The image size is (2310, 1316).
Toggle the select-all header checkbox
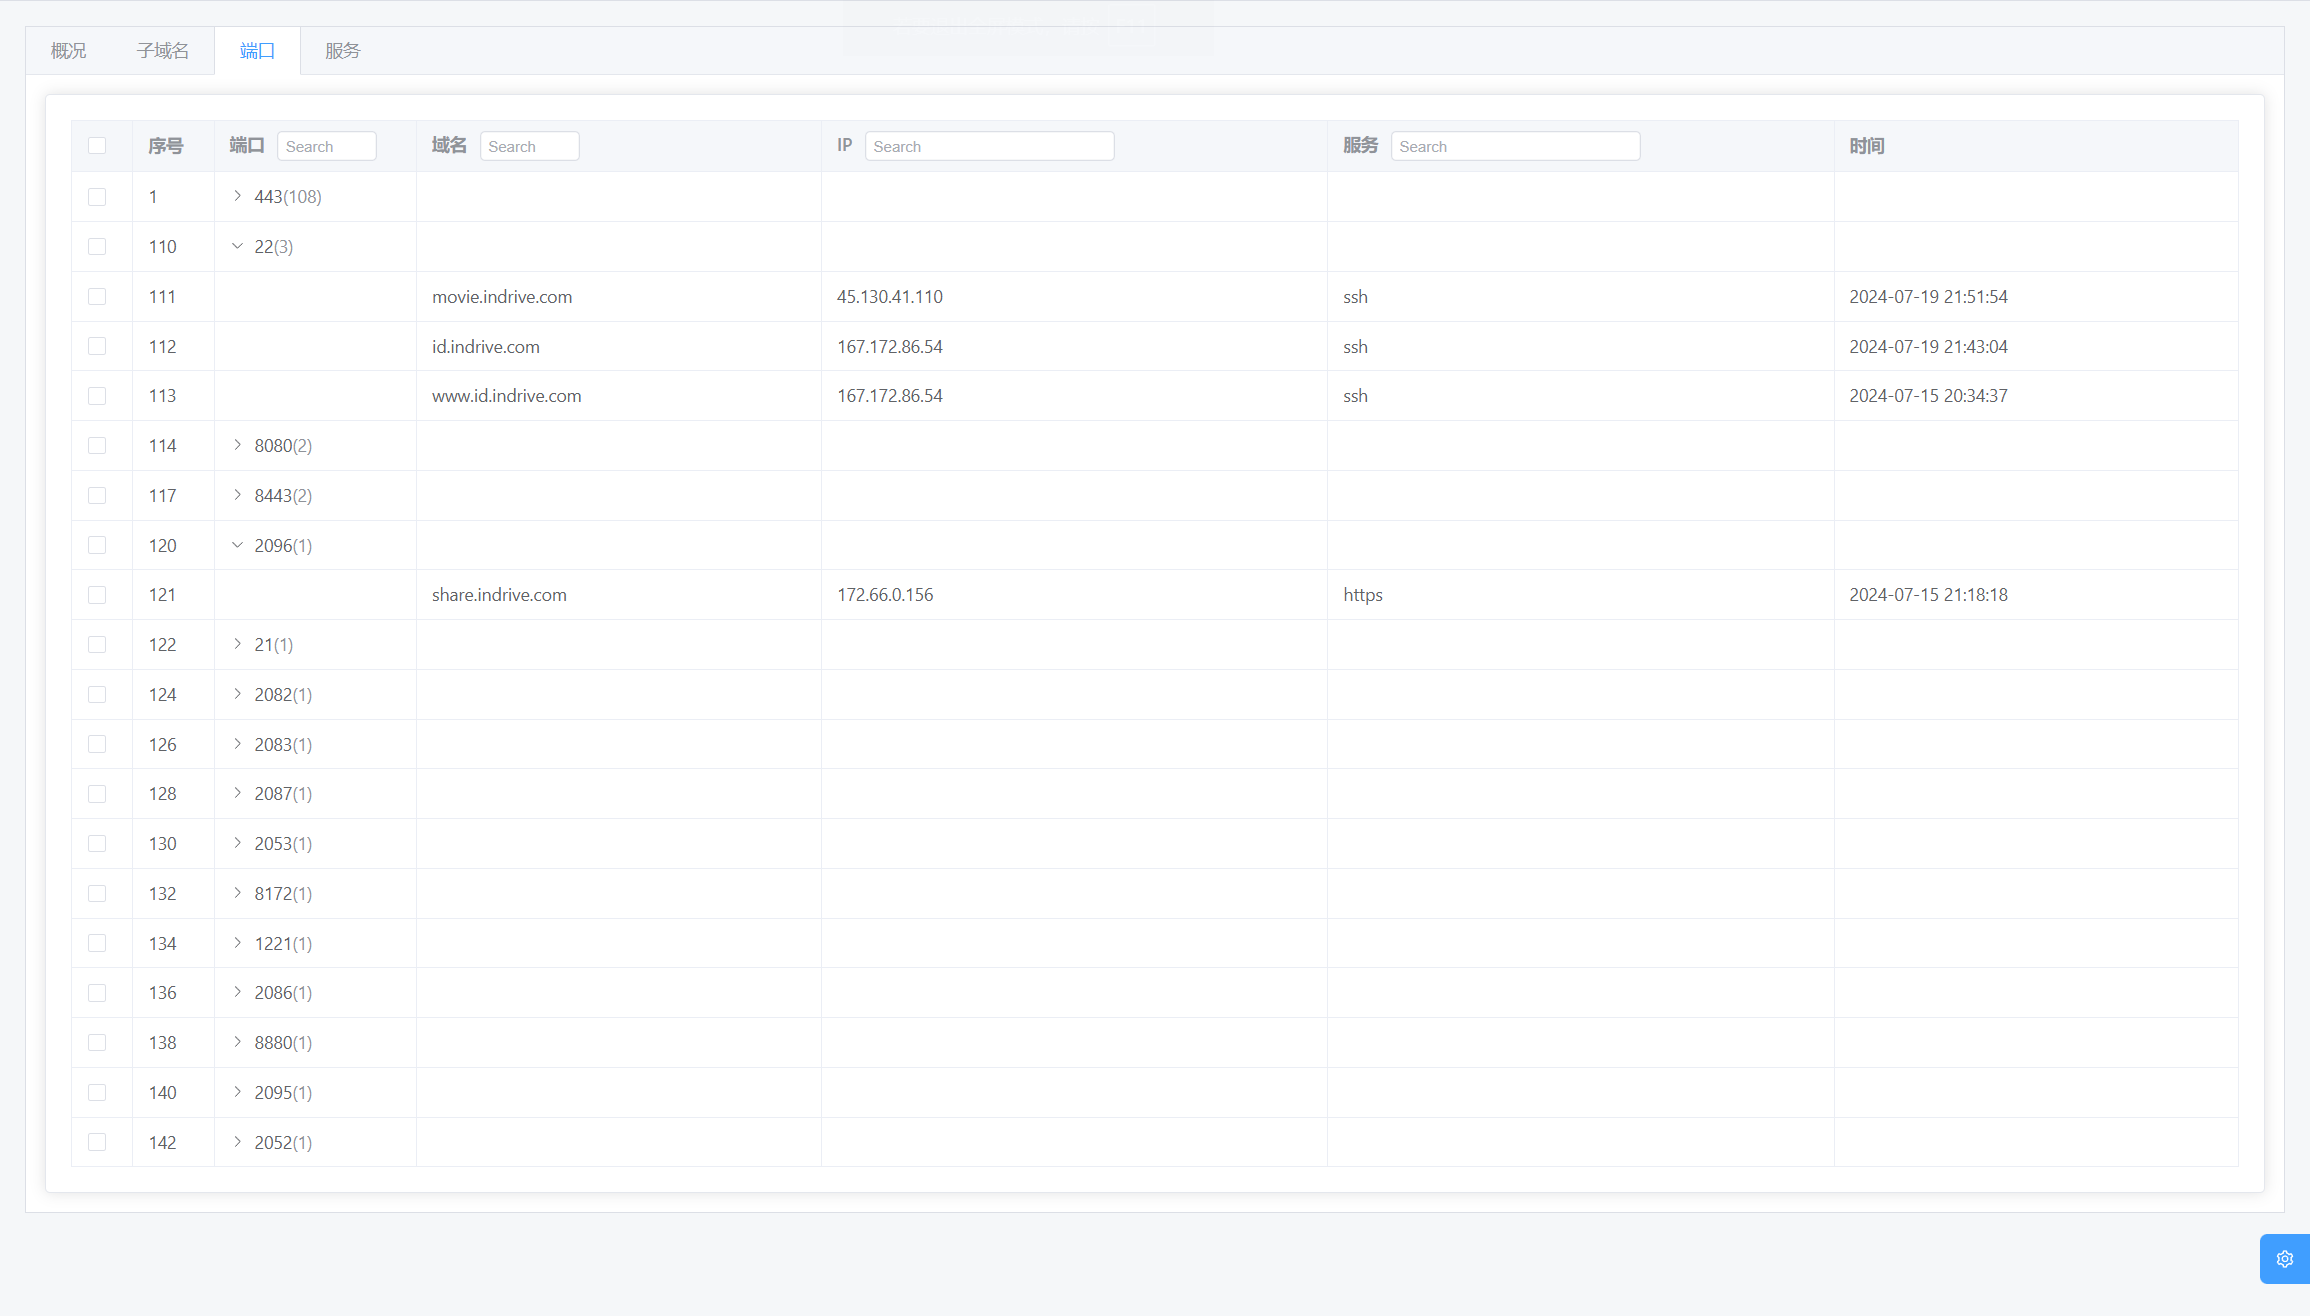[97, 146]
